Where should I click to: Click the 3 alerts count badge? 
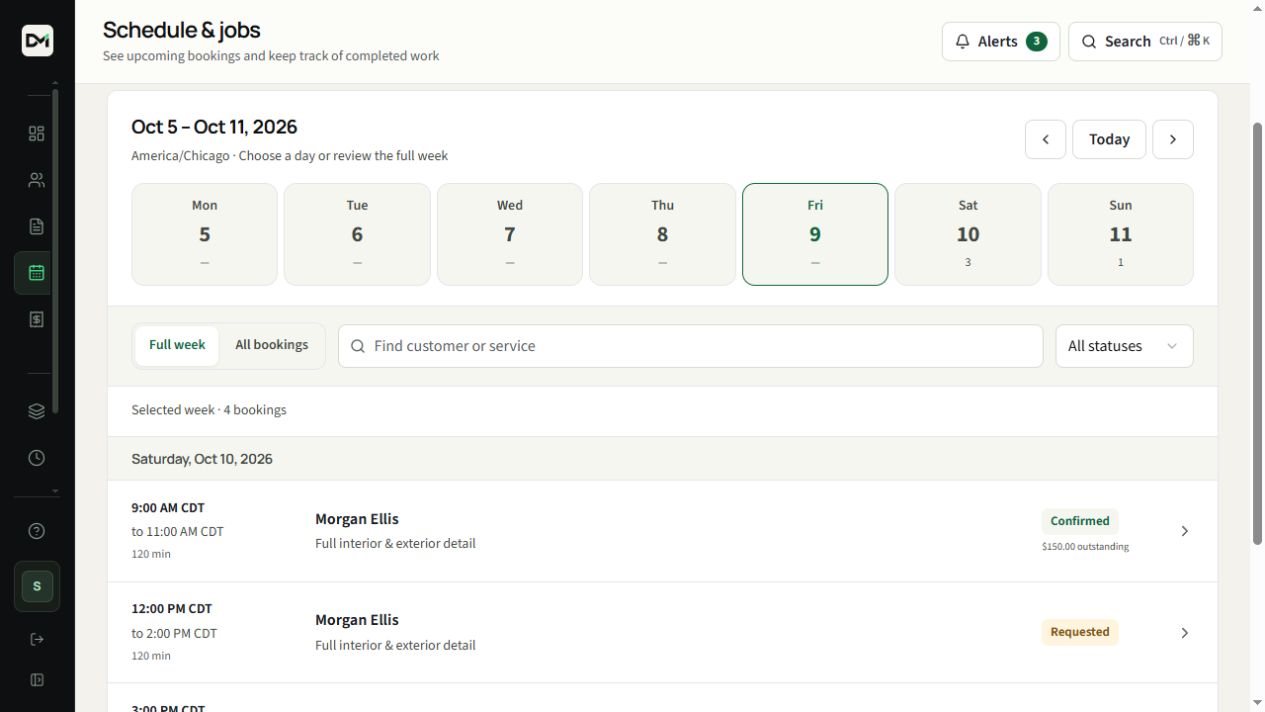click(x=1036, y=41)
